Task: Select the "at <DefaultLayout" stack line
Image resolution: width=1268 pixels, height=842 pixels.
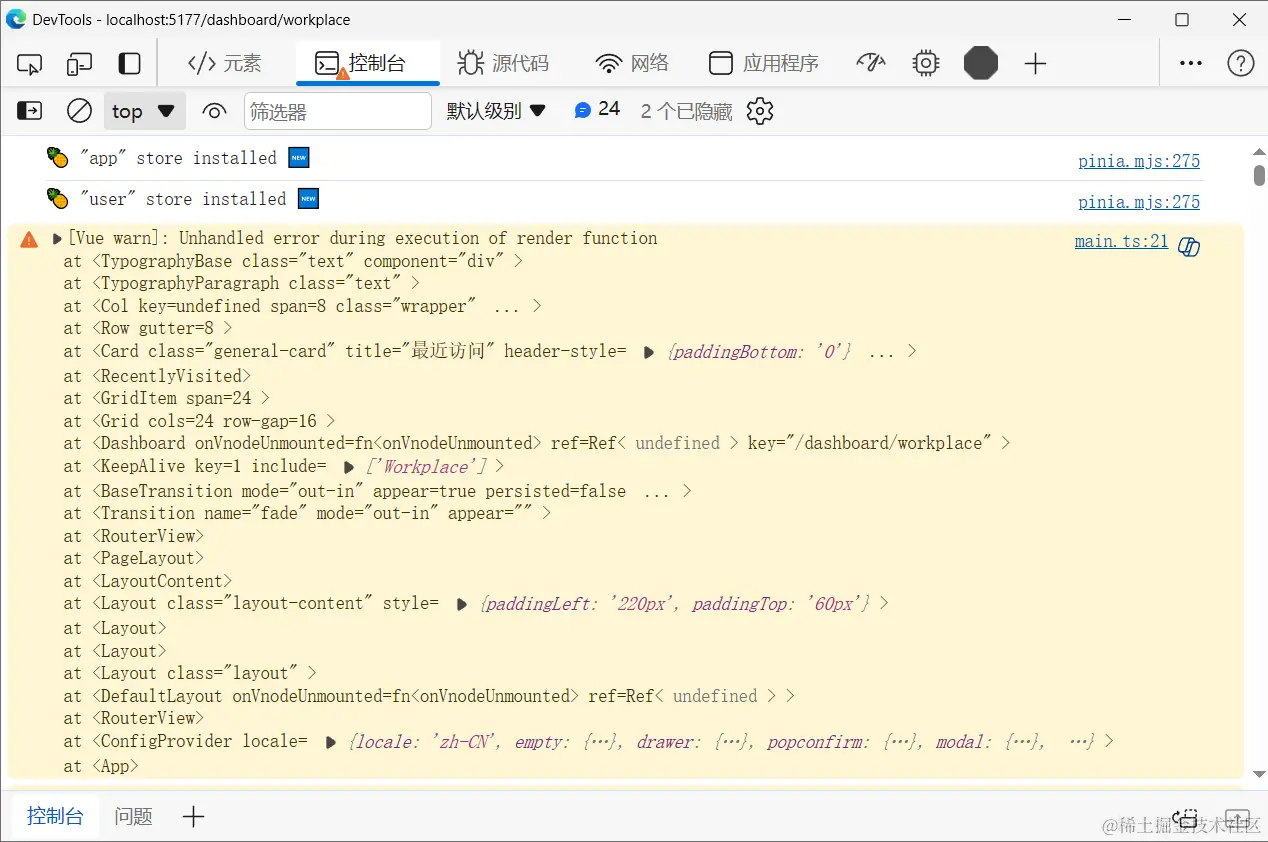Action: point(430,696)
